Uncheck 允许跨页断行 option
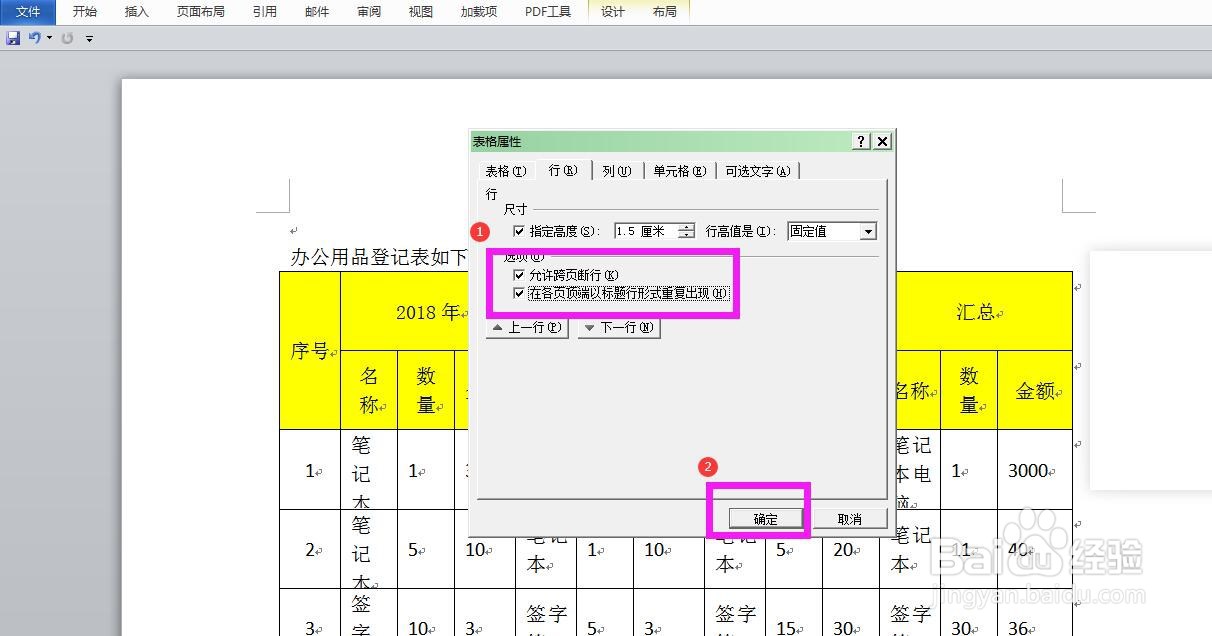This screenshot has width=1212, height=636. tap(520, 275)
